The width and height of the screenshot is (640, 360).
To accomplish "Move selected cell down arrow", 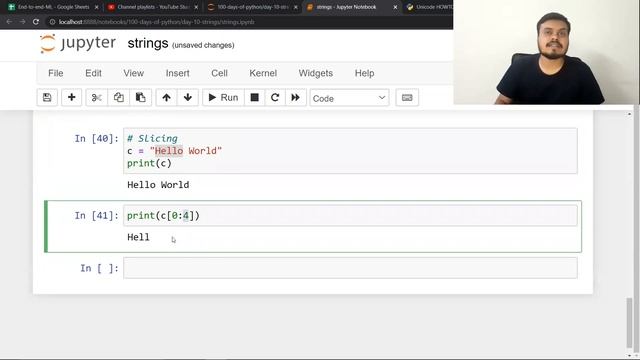I will tap(188, 98).
